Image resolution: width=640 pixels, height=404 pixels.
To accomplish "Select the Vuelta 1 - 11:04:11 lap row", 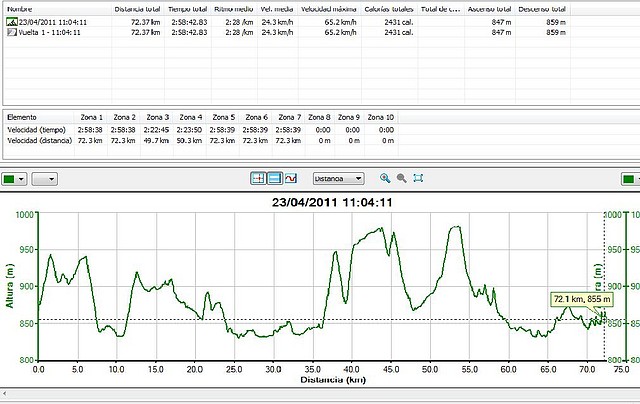I will click(x=287, y=32).
